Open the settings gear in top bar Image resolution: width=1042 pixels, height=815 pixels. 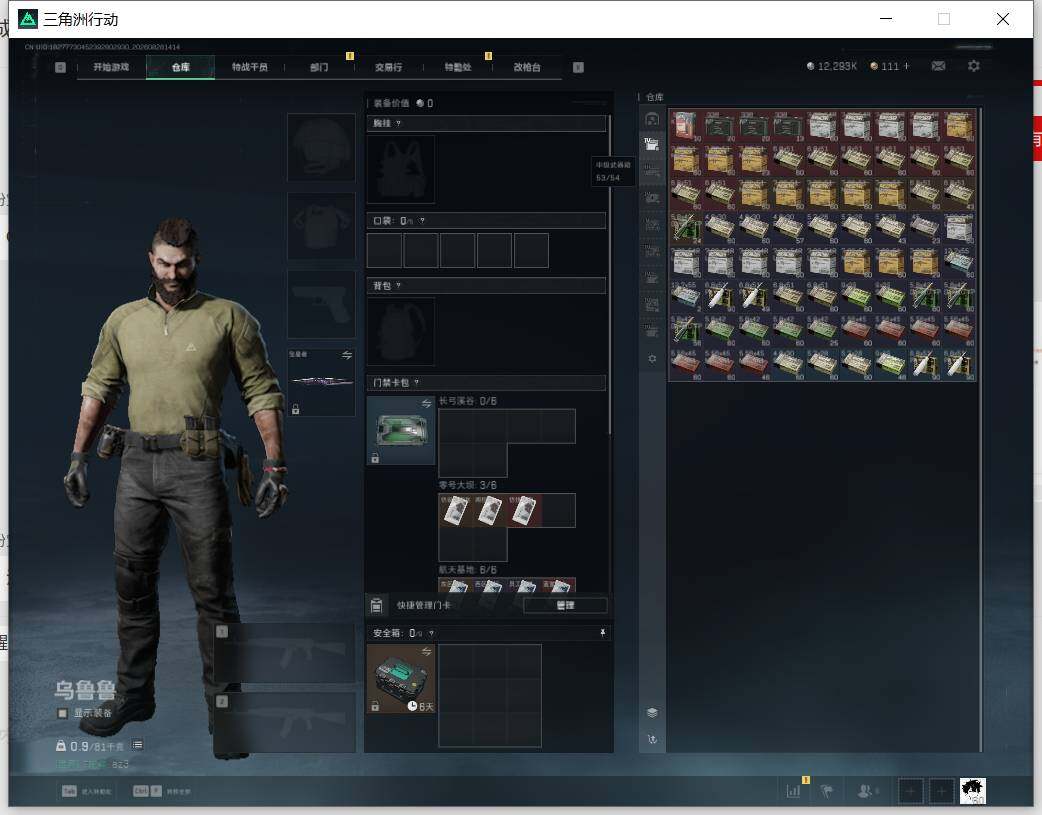[x=974, y=66]
